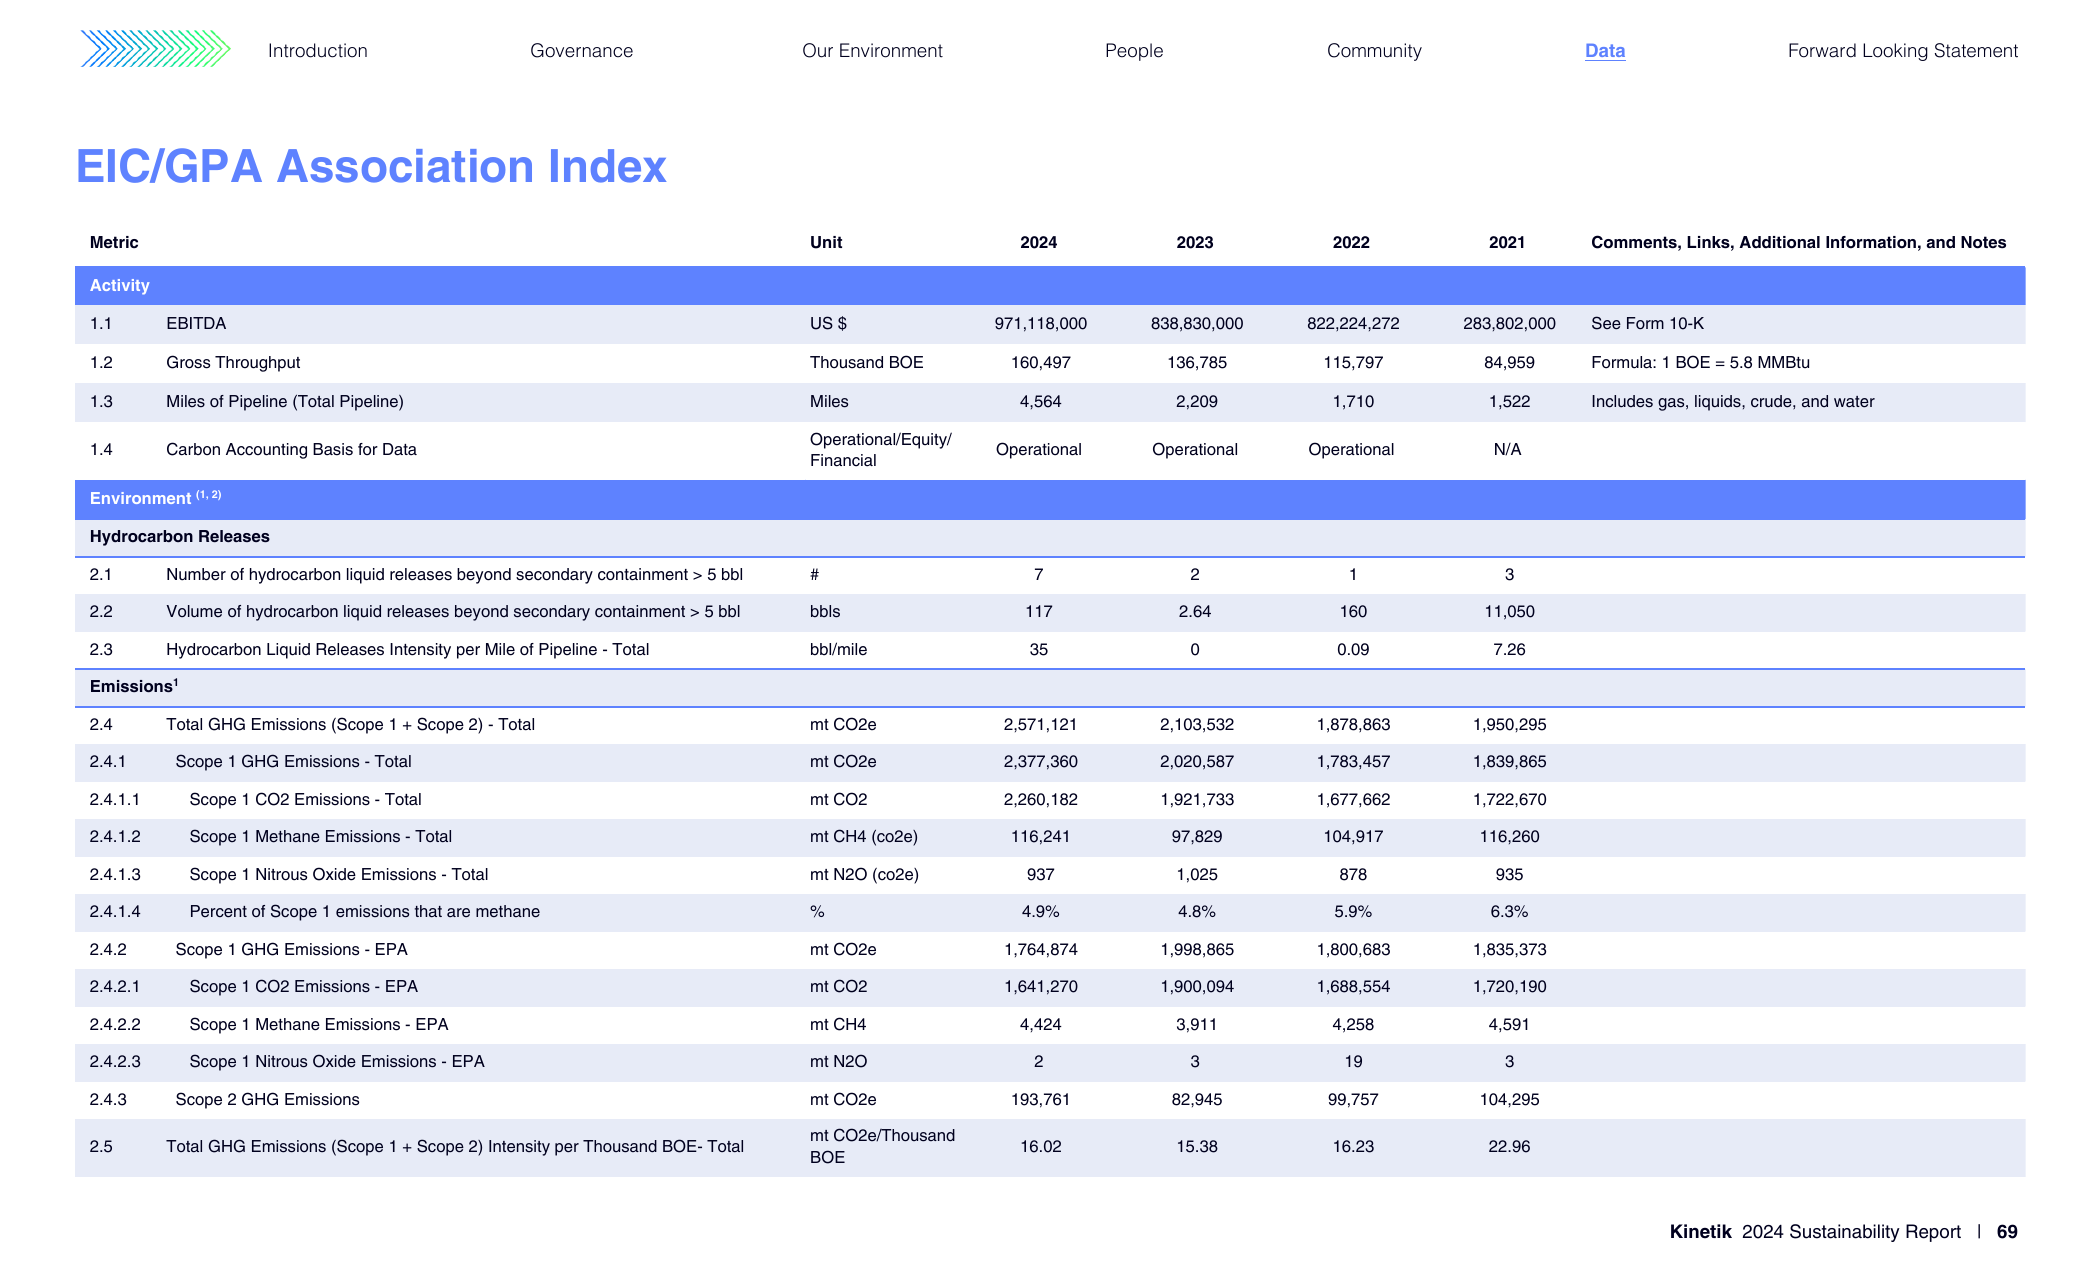Select the Gross Throughput row label
The width and height of the screenshot is (2100, 1275).
[233, 362]
